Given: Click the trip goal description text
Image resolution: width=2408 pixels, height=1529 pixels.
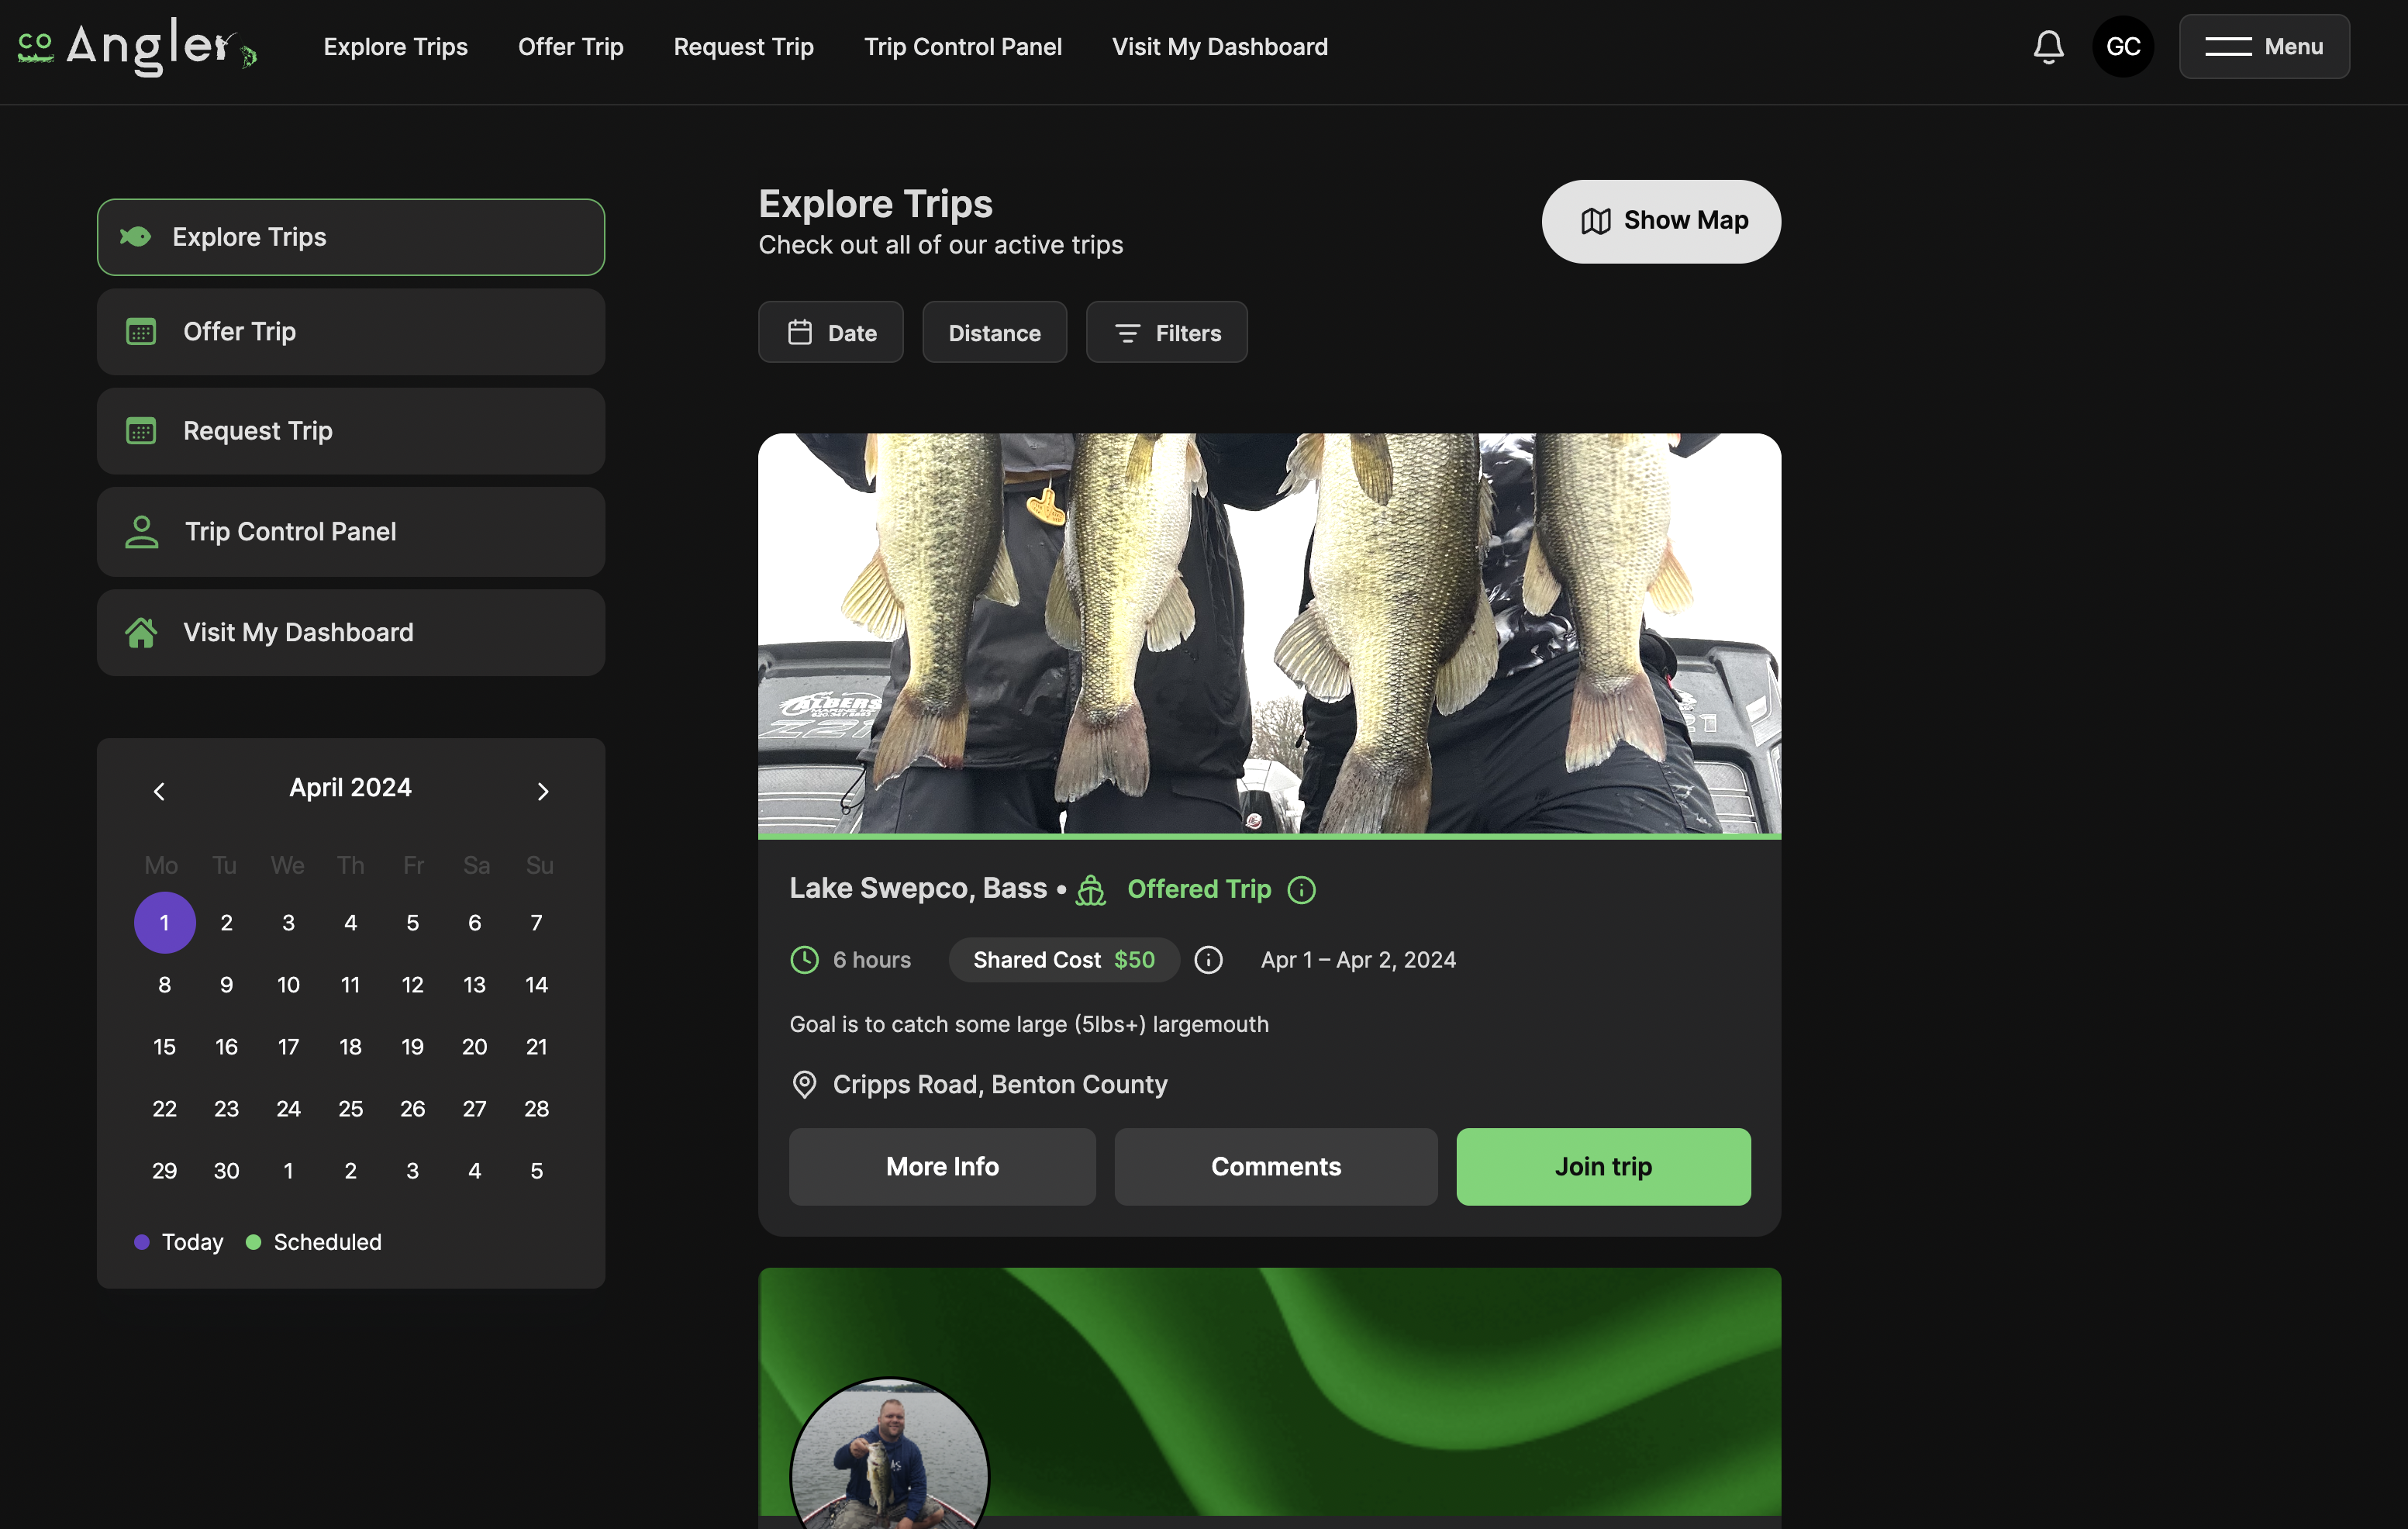Looking at the screenshot, I should [x=1029, y=1024].
